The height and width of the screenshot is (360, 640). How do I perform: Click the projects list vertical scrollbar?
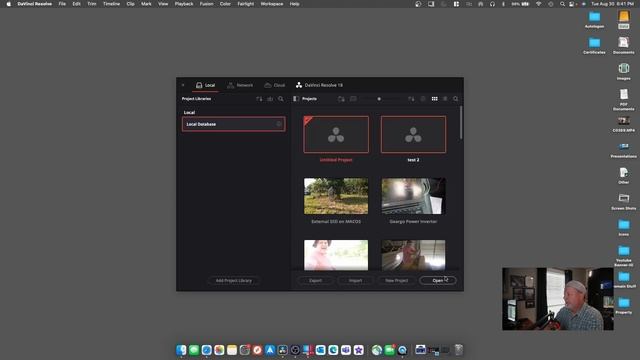click(x=461, y=122)
